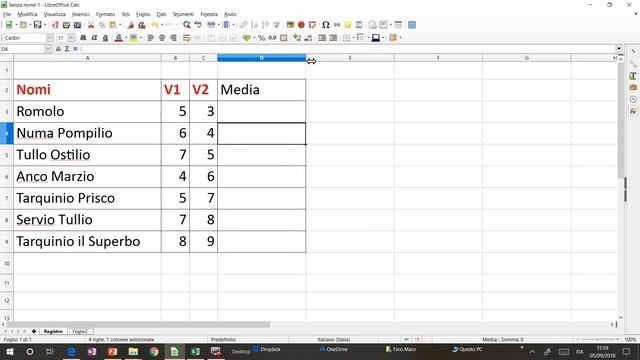Click the formula equals sign icon
This screenshot has width=640, height=360.
pos(76,49)
